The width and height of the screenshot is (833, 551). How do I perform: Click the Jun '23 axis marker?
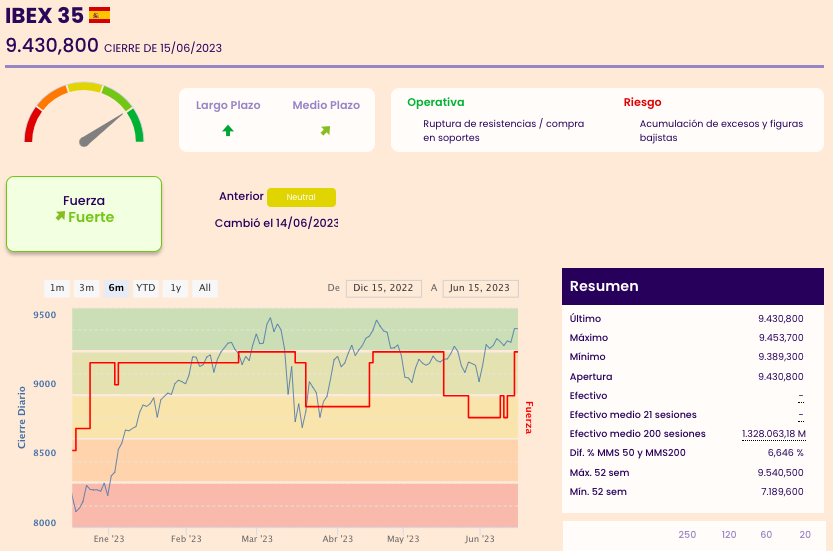pos(480,539)
